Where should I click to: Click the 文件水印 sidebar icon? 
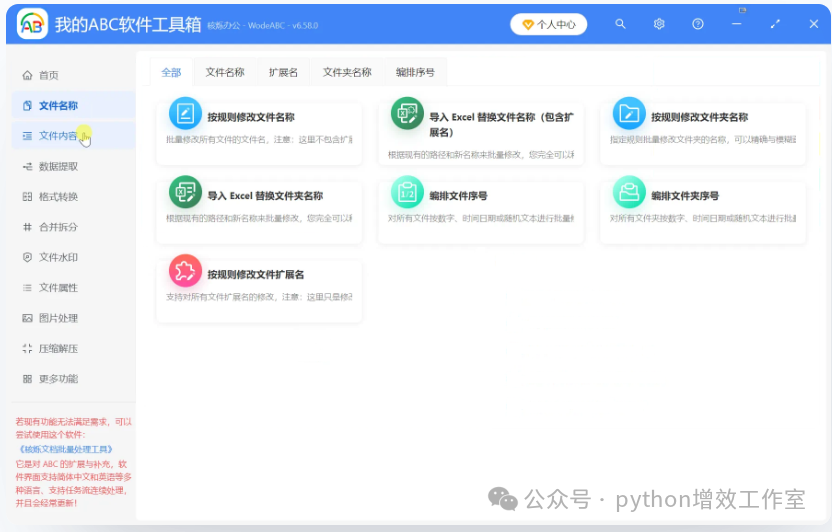click(27, 257)
